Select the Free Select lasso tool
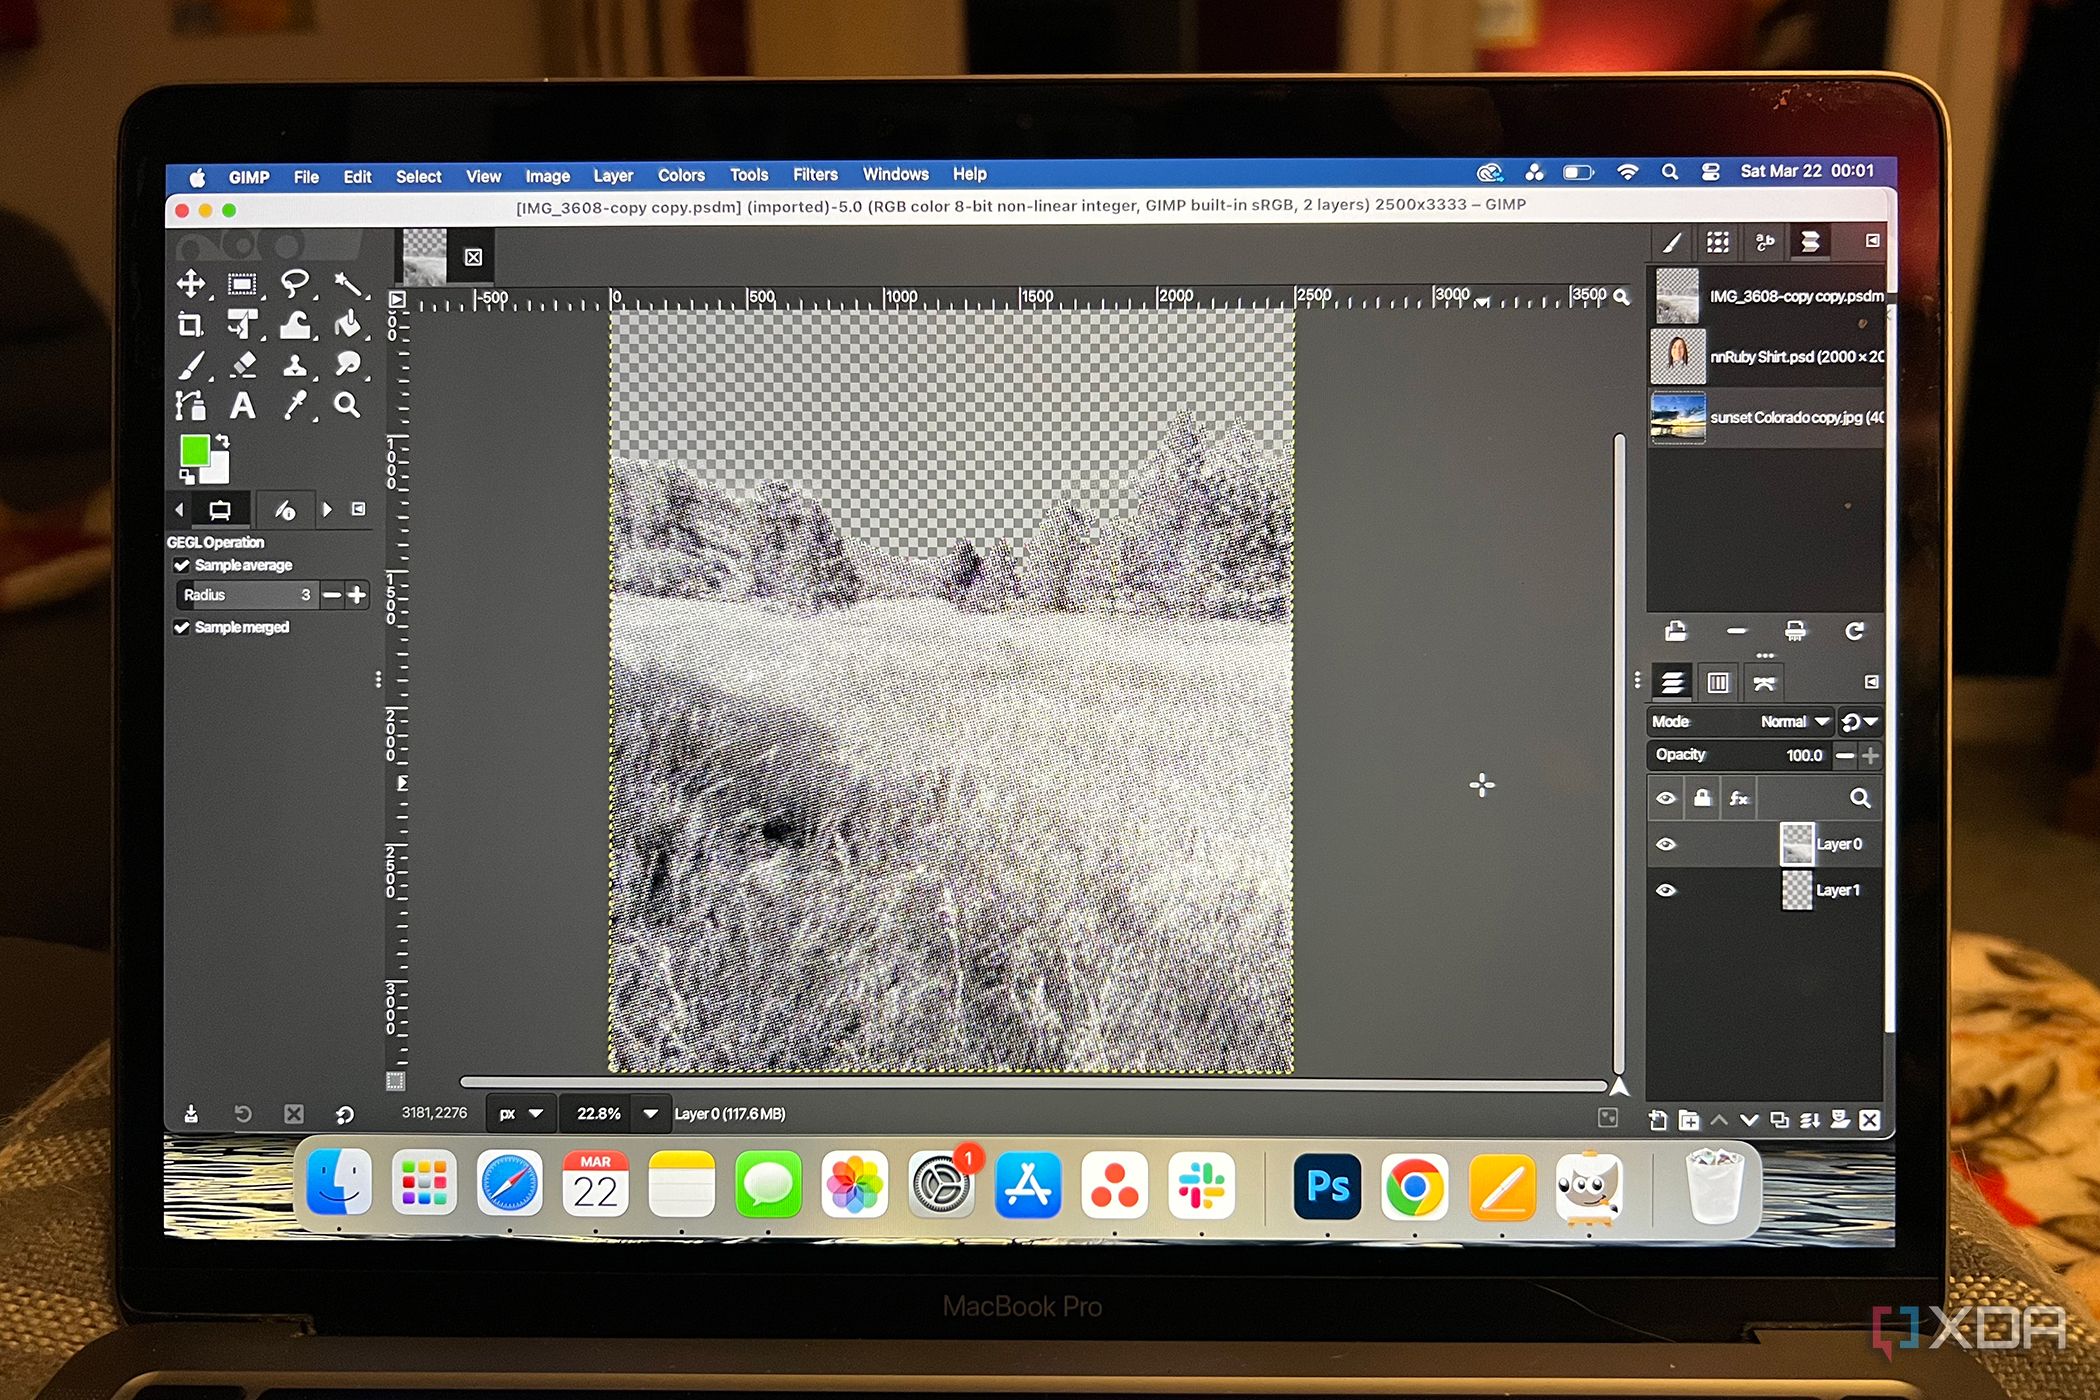This screenshot has height=1400, width=2100. [x=294, y=284]
